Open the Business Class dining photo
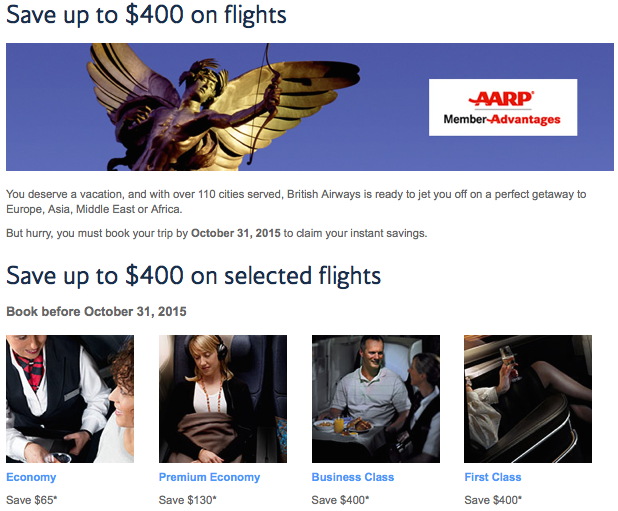 376,399
